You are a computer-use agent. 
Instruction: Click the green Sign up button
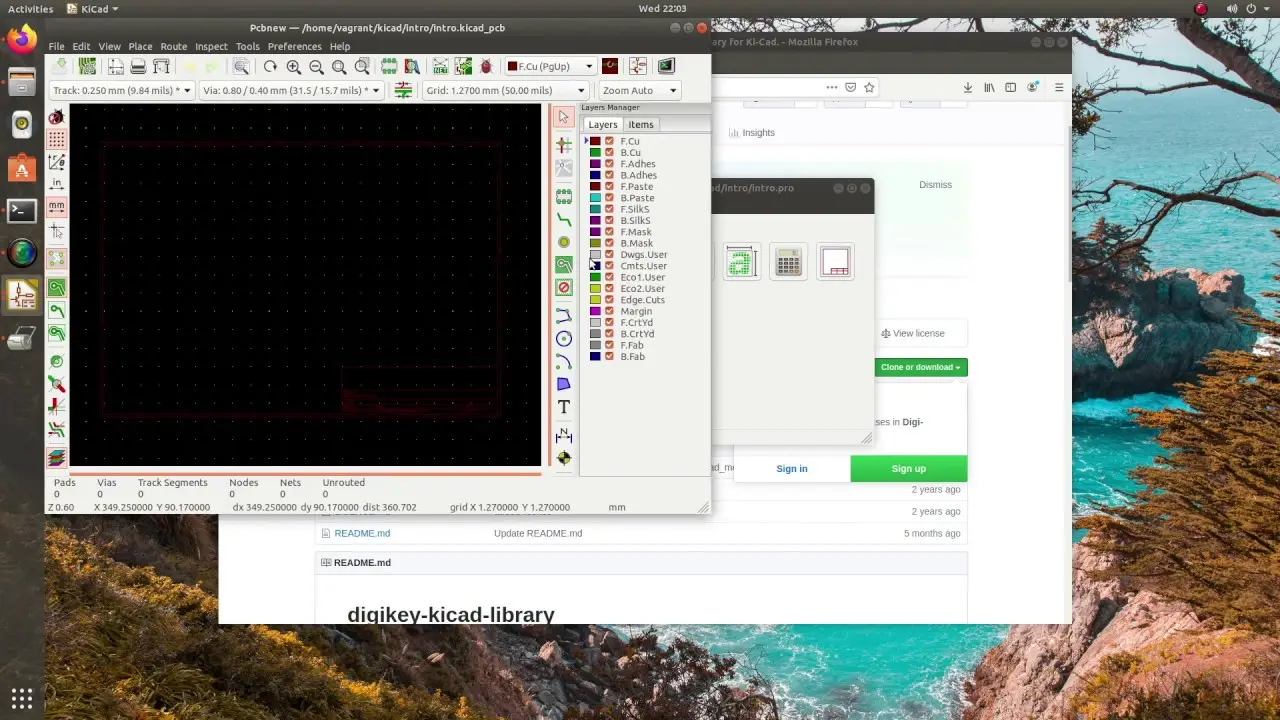pyautogui.click(x=908, y=468)
